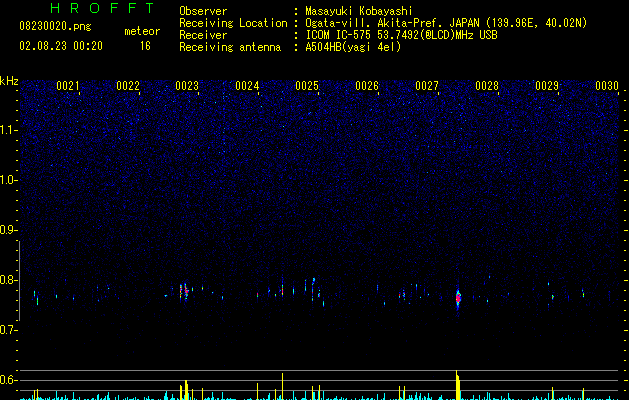Viewport: 629px width, 400px height.
Task: Click the 0.9 kHz axis label
Action: coord(8,230)
